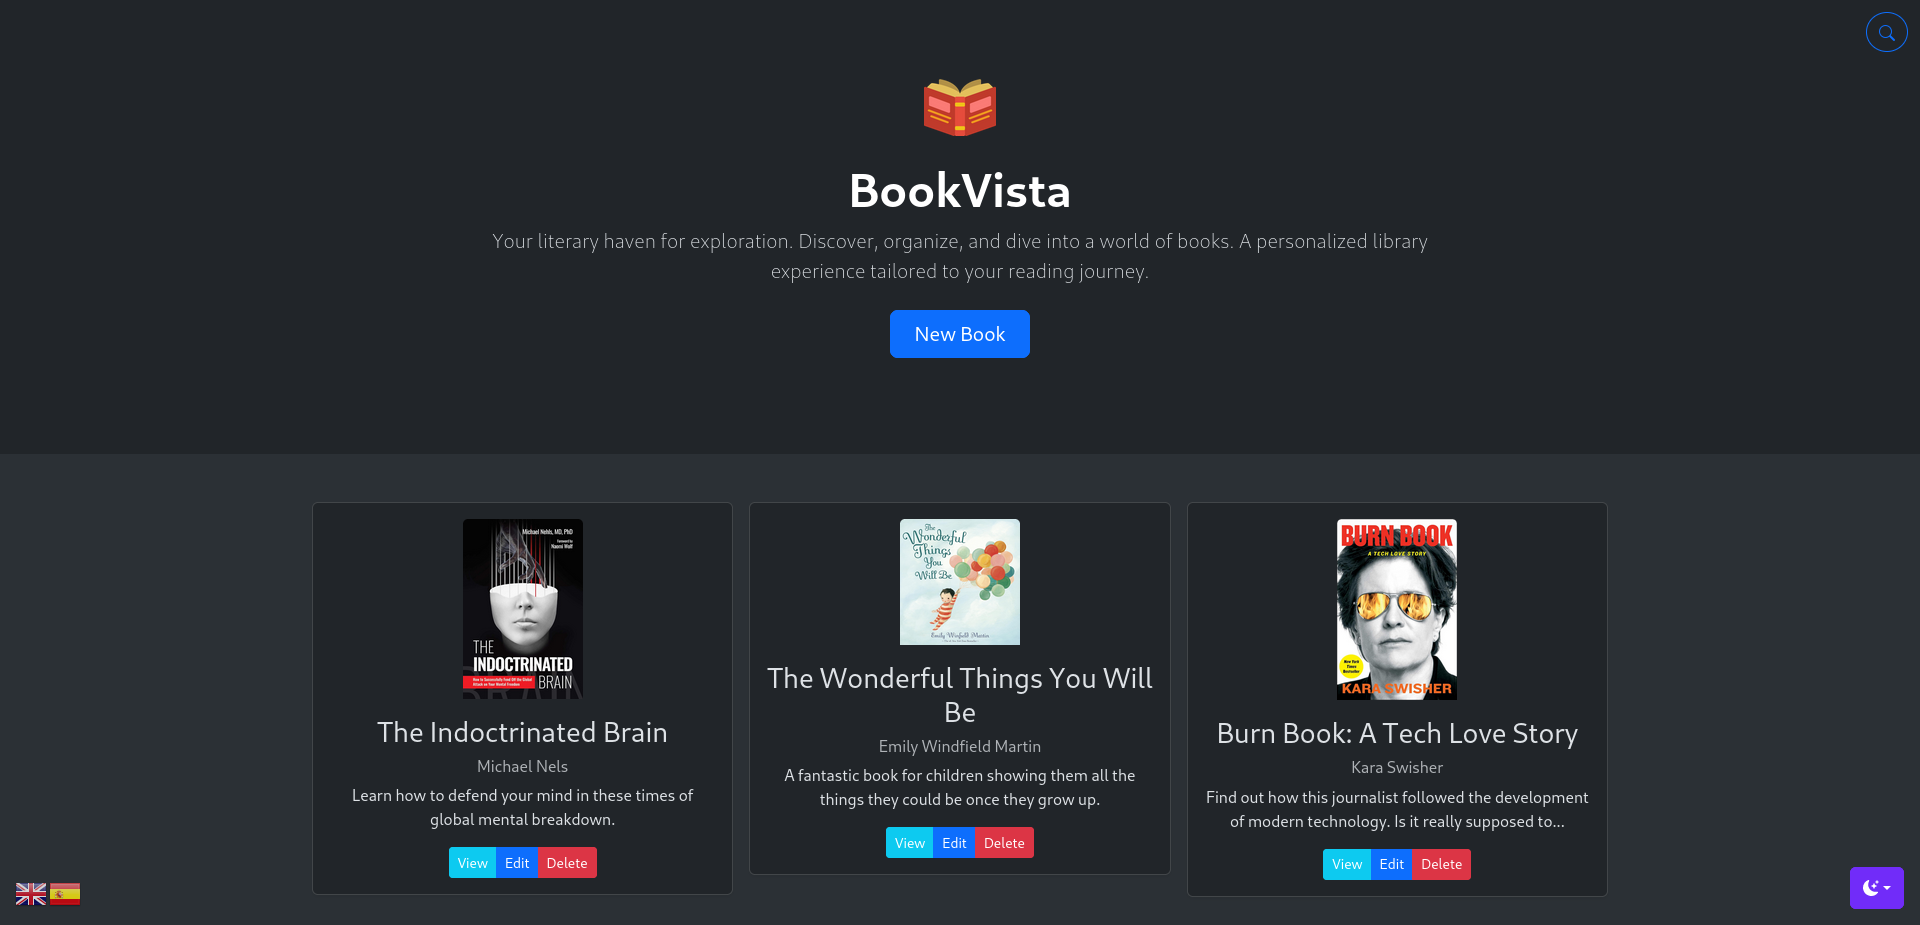View Burn Book: A Tech Love Story
The width and height of the screenshot is (1920, 925).
tap(1347, 864)
